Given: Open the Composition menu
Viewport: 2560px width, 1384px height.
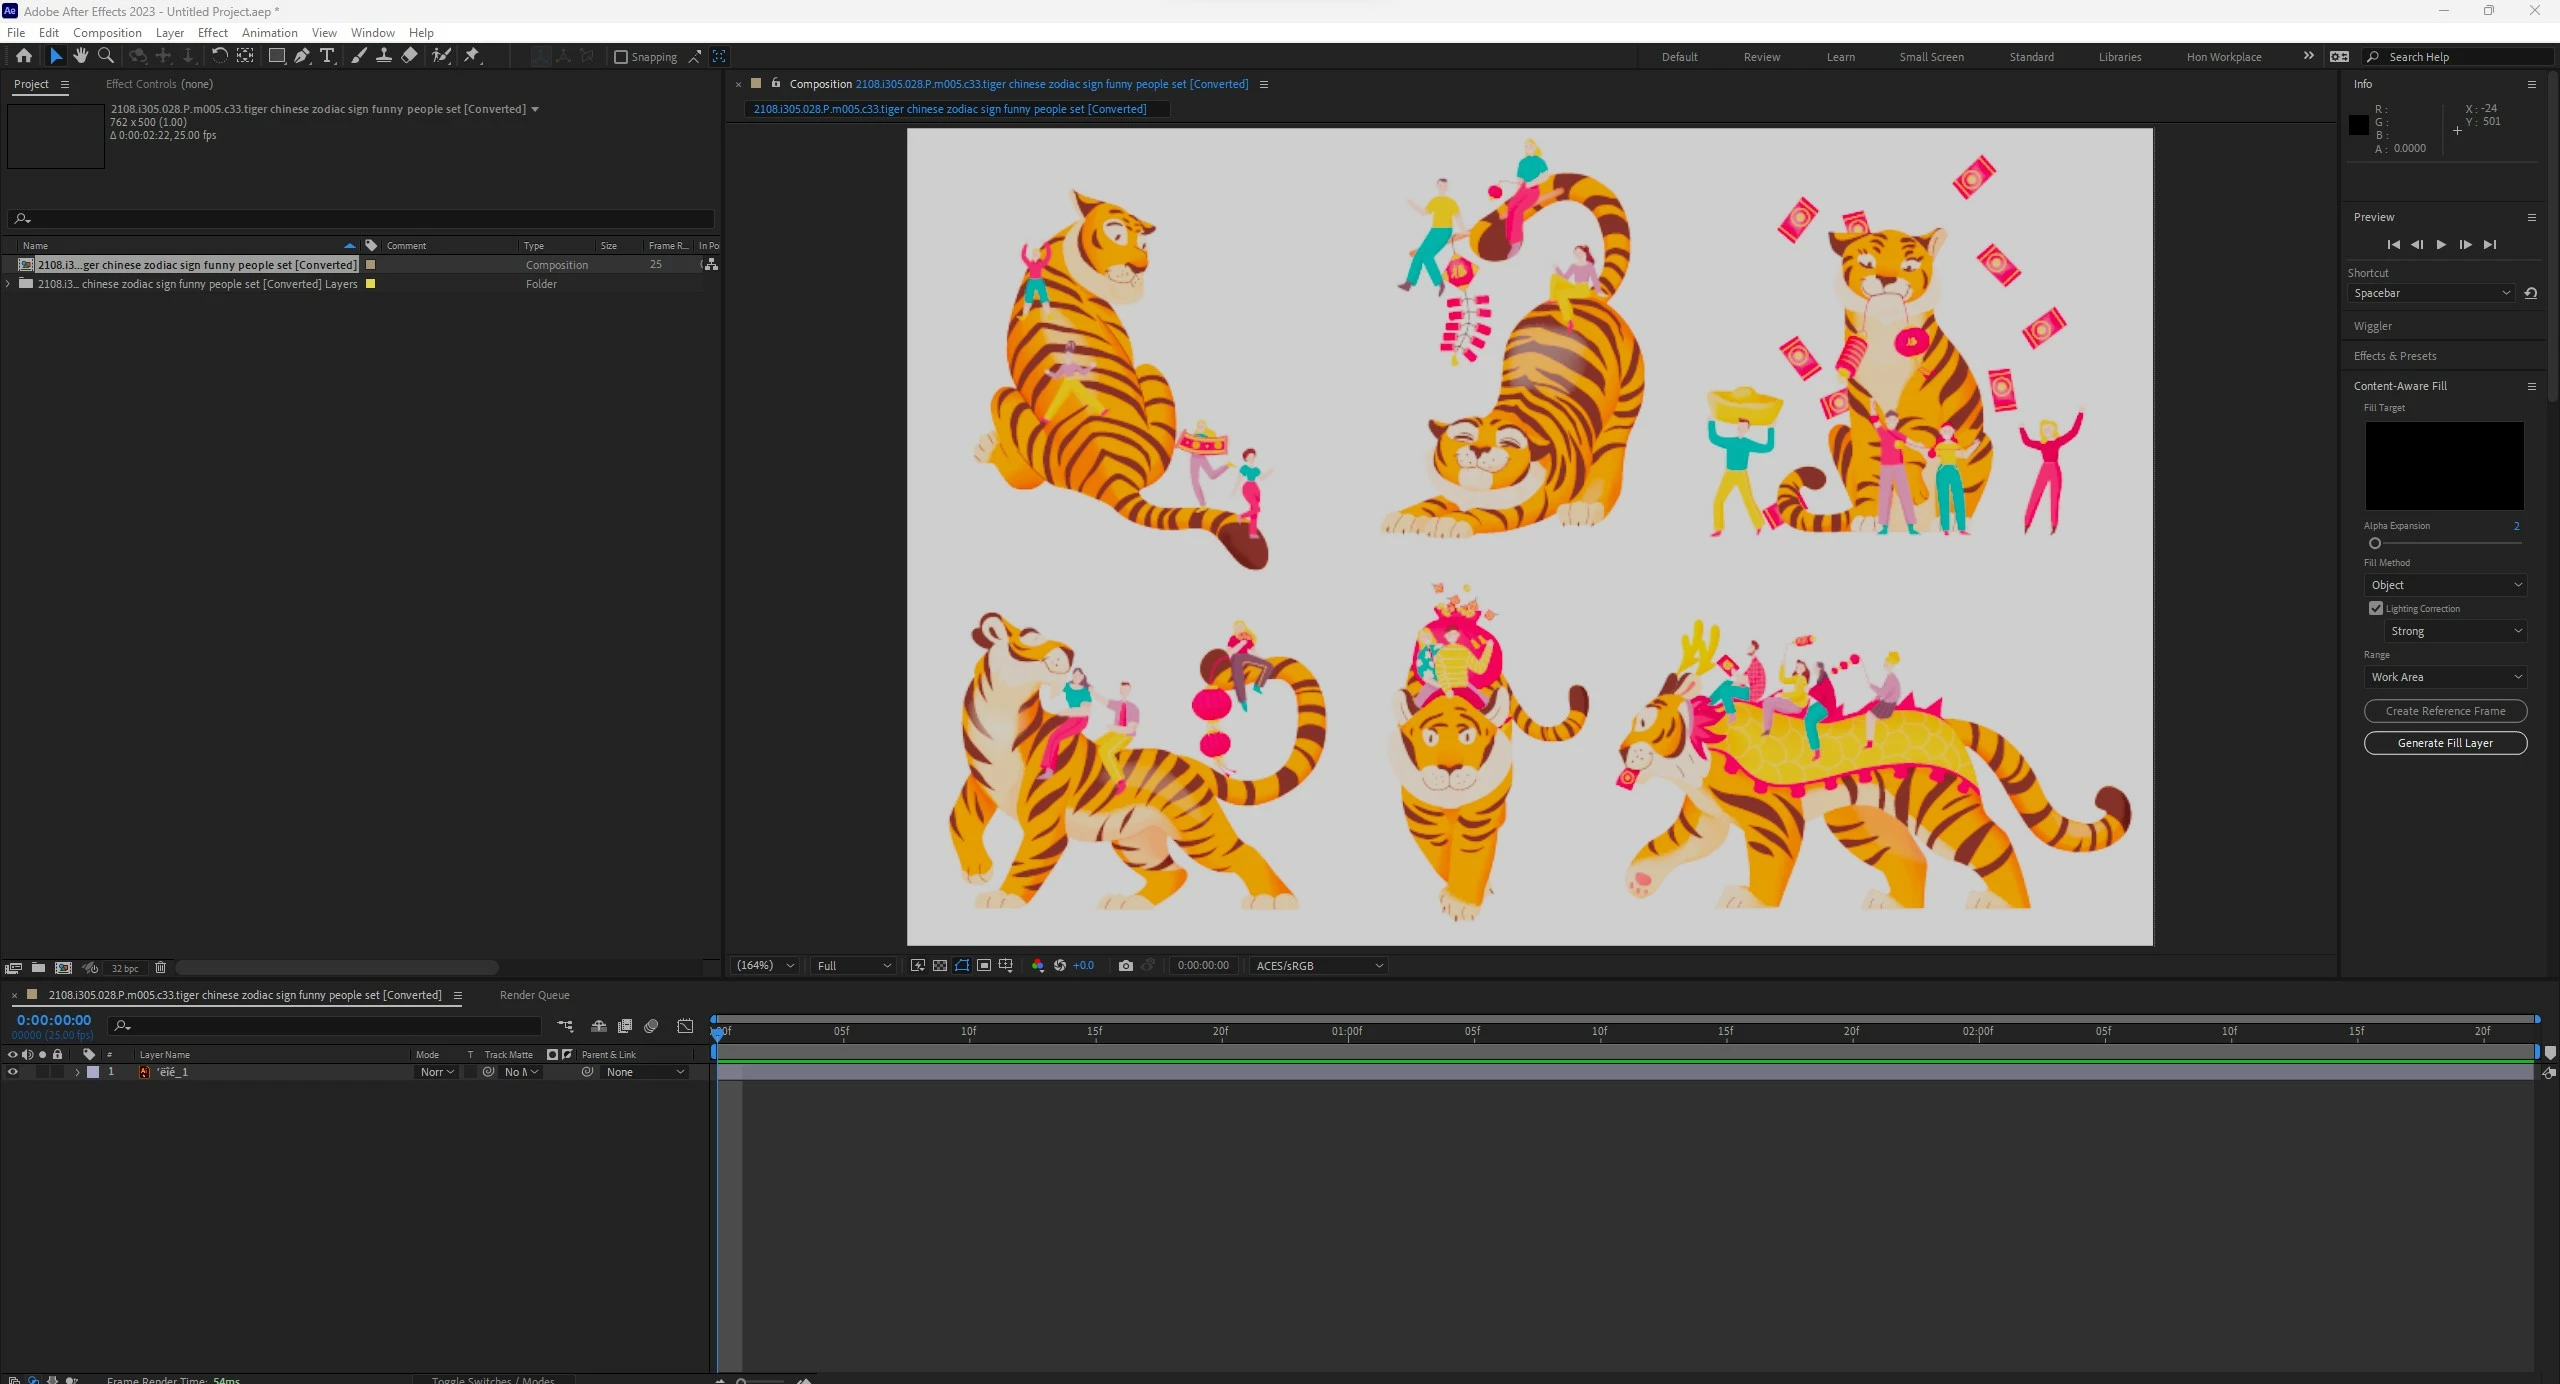Looking at the screenshot, I should tap(107, 32).
